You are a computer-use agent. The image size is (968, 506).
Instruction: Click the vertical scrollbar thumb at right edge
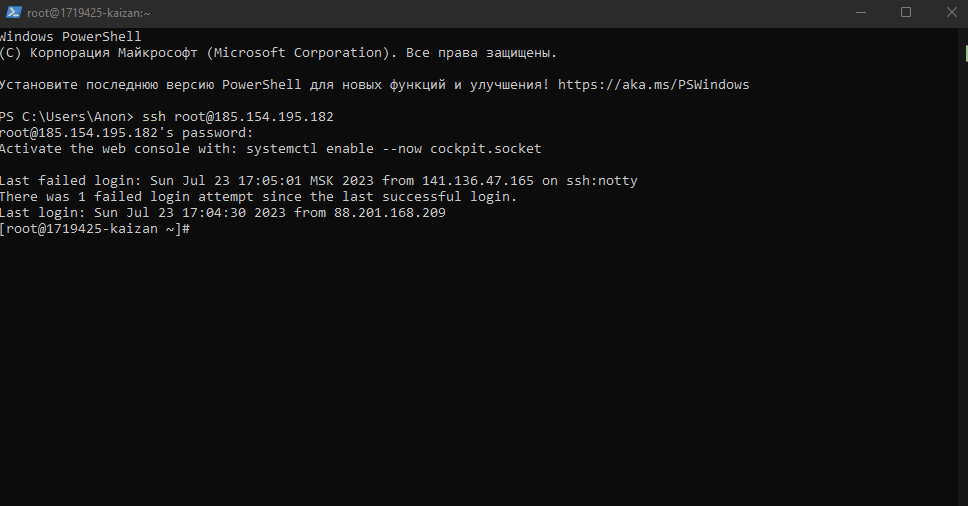click(966, 53)
